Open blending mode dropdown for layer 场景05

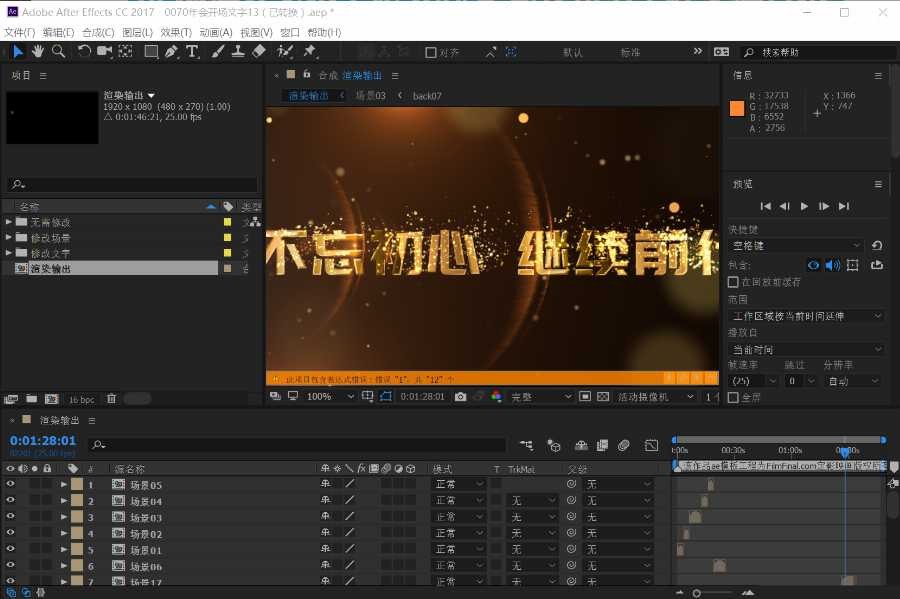(x=460, y=484)
